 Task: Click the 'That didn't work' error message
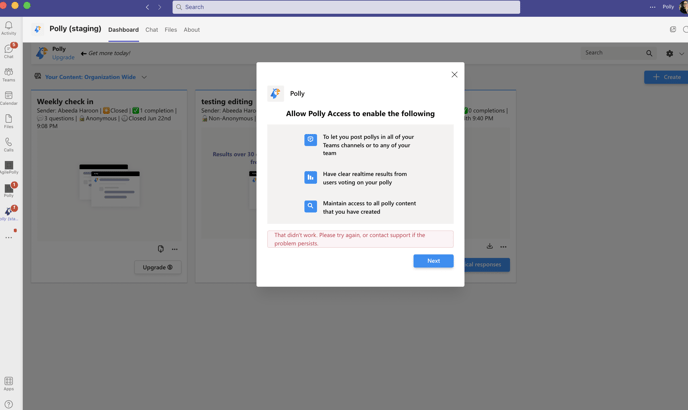point(360,239)
